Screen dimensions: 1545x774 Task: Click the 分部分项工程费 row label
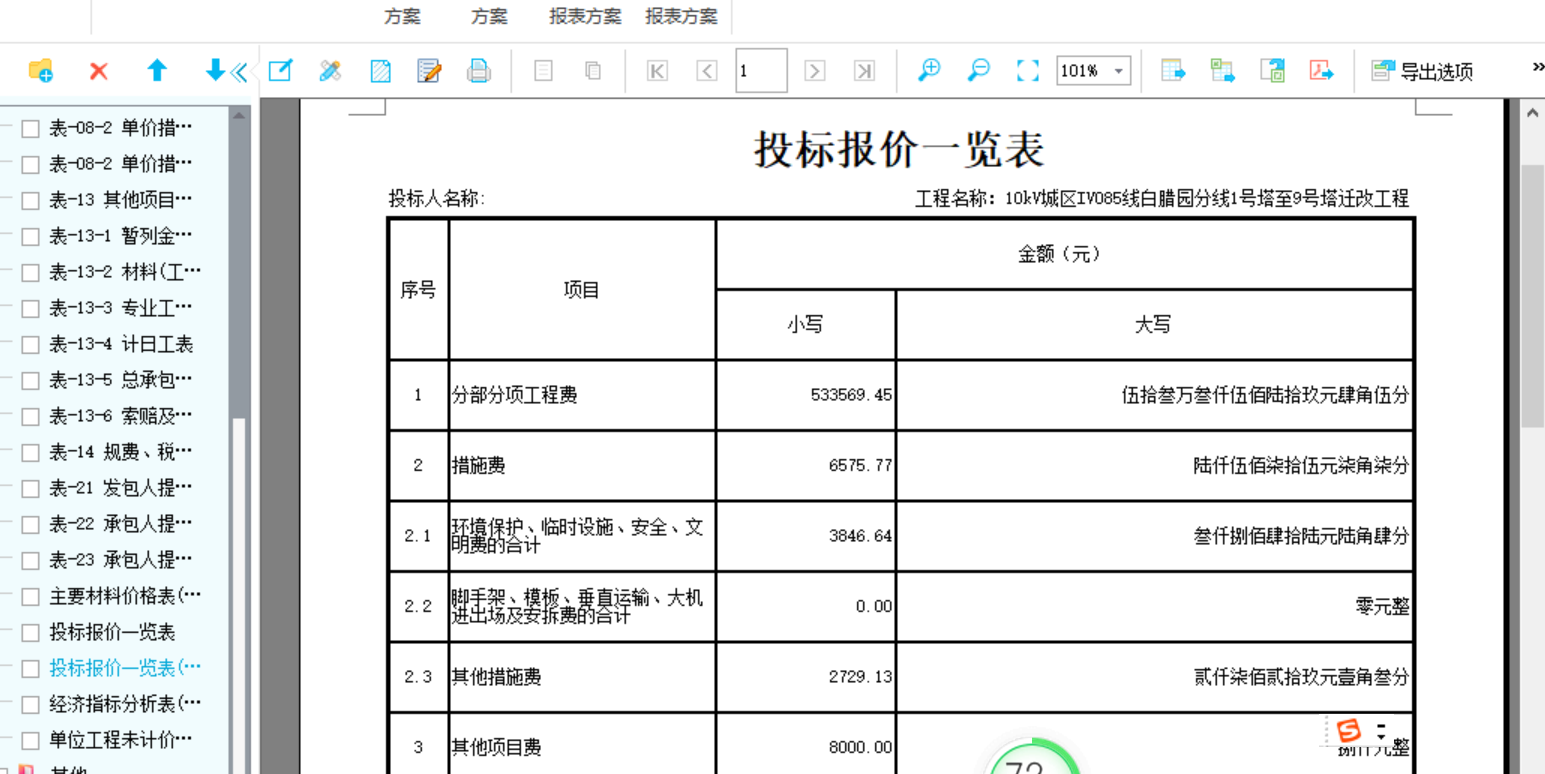point(515,395)
